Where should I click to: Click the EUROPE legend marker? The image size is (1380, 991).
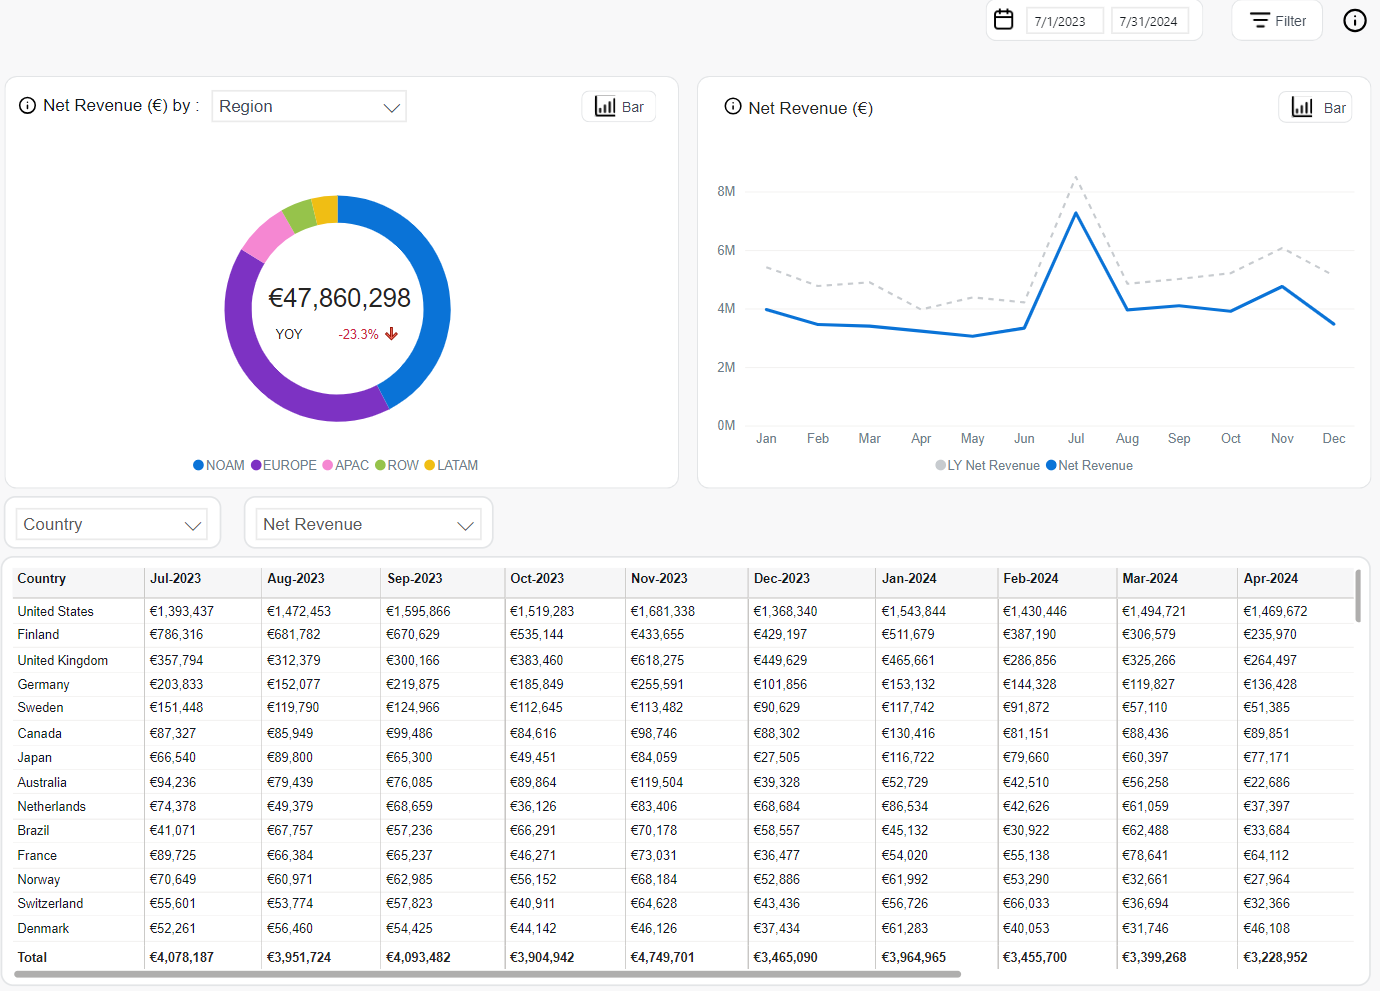coord(256,465)
